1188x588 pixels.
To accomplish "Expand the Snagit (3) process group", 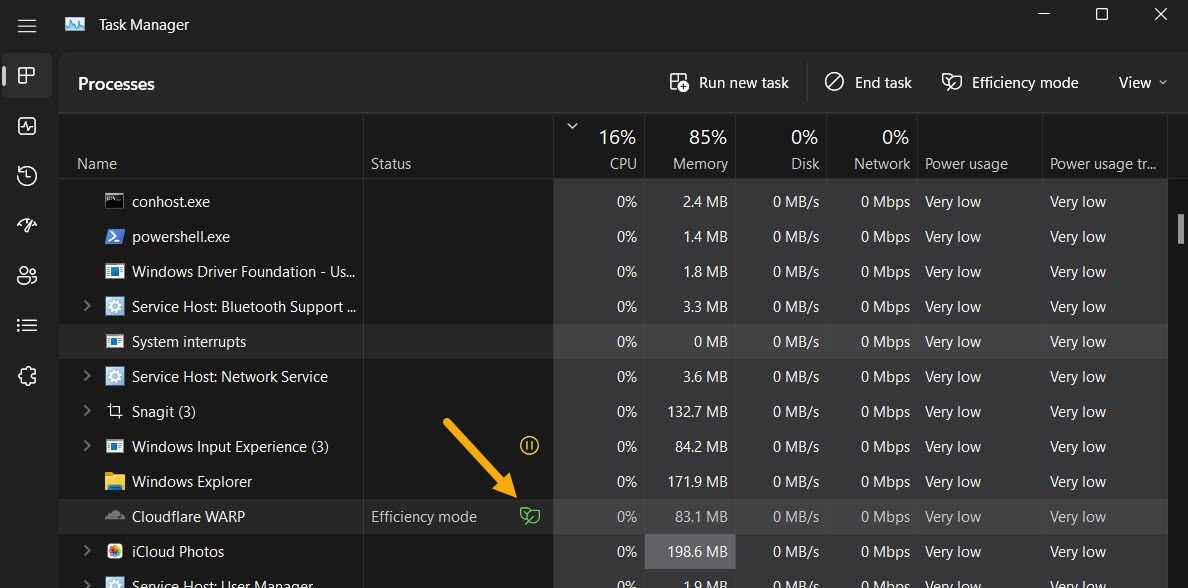I will coord(86,411).
